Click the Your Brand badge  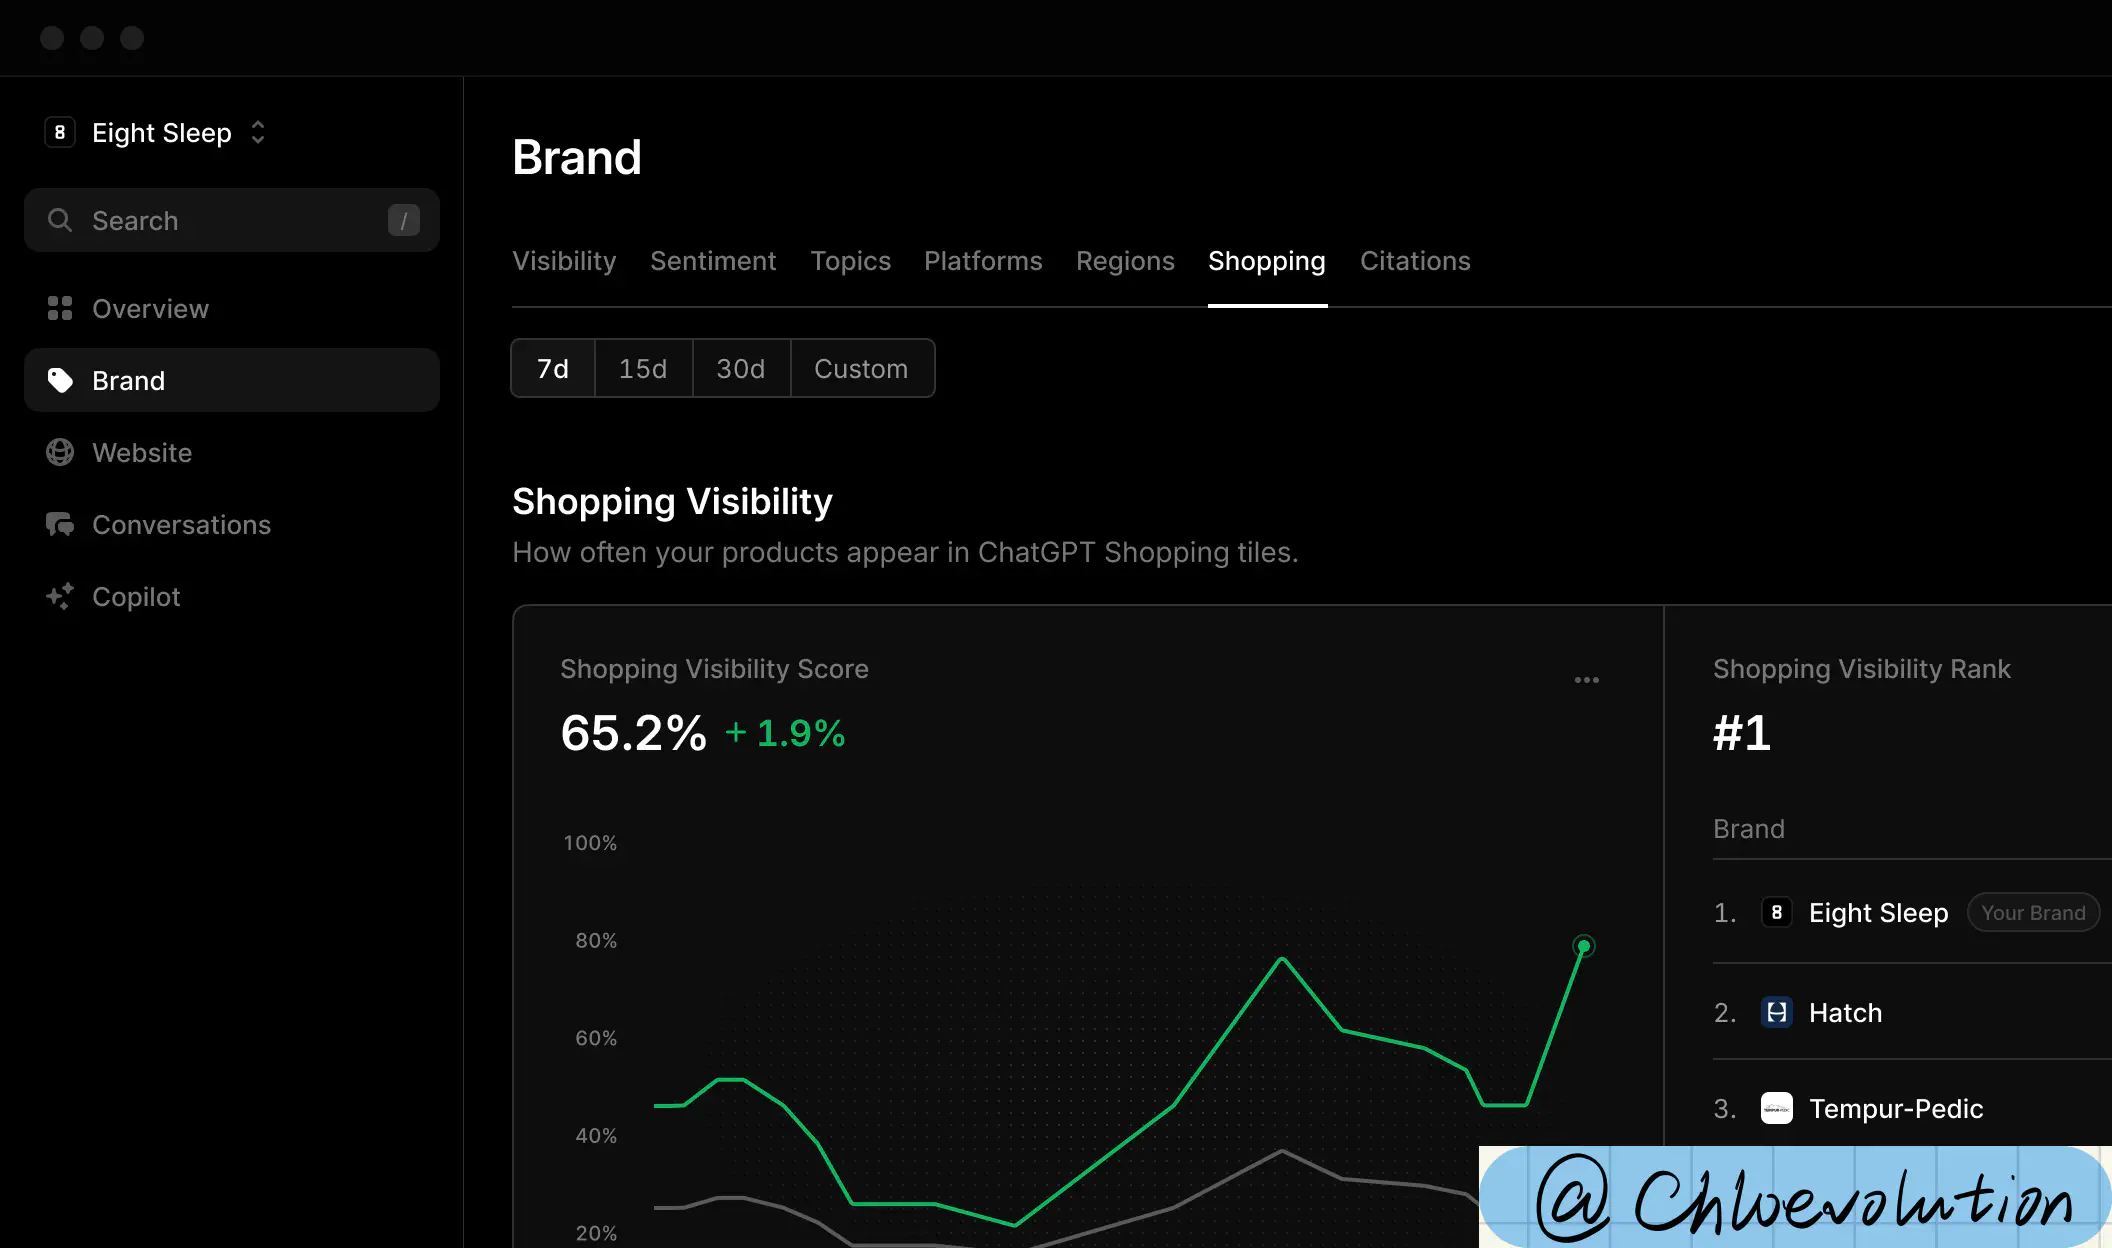tap(2033, 912)
